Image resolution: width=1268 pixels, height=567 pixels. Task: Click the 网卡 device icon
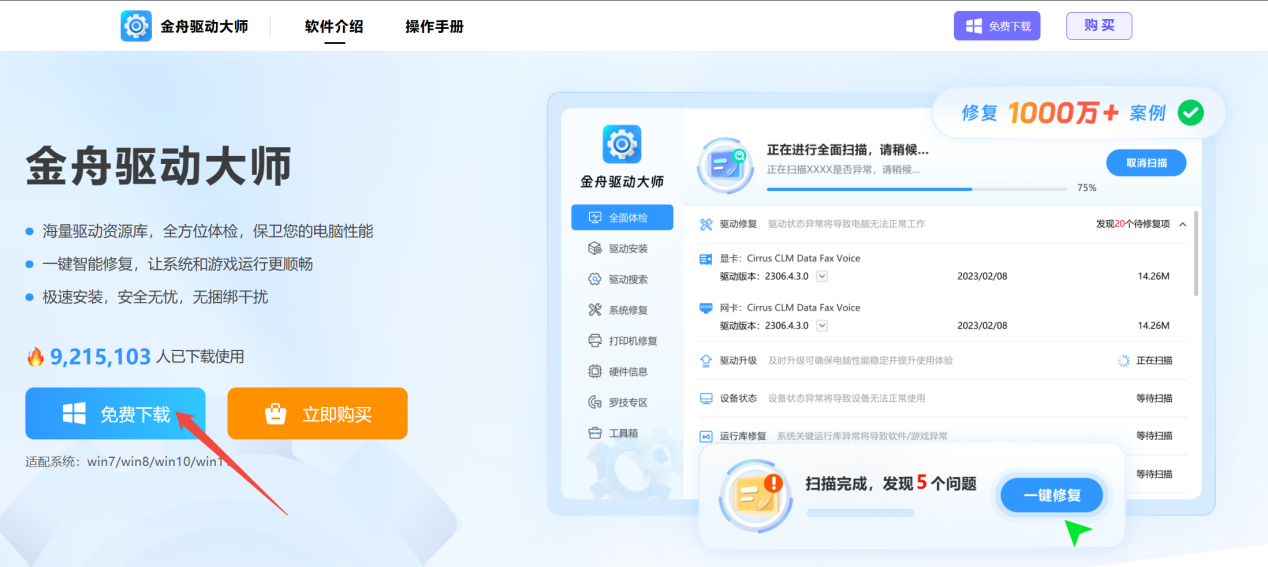(x=706, y=307)
